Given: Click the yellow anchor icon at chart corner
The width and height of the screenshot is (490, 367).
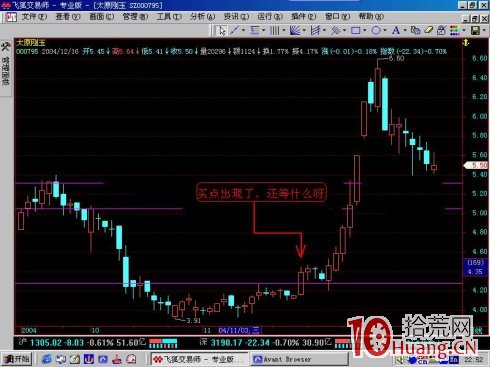Looking at the screenshot, I should click(466, 43).
